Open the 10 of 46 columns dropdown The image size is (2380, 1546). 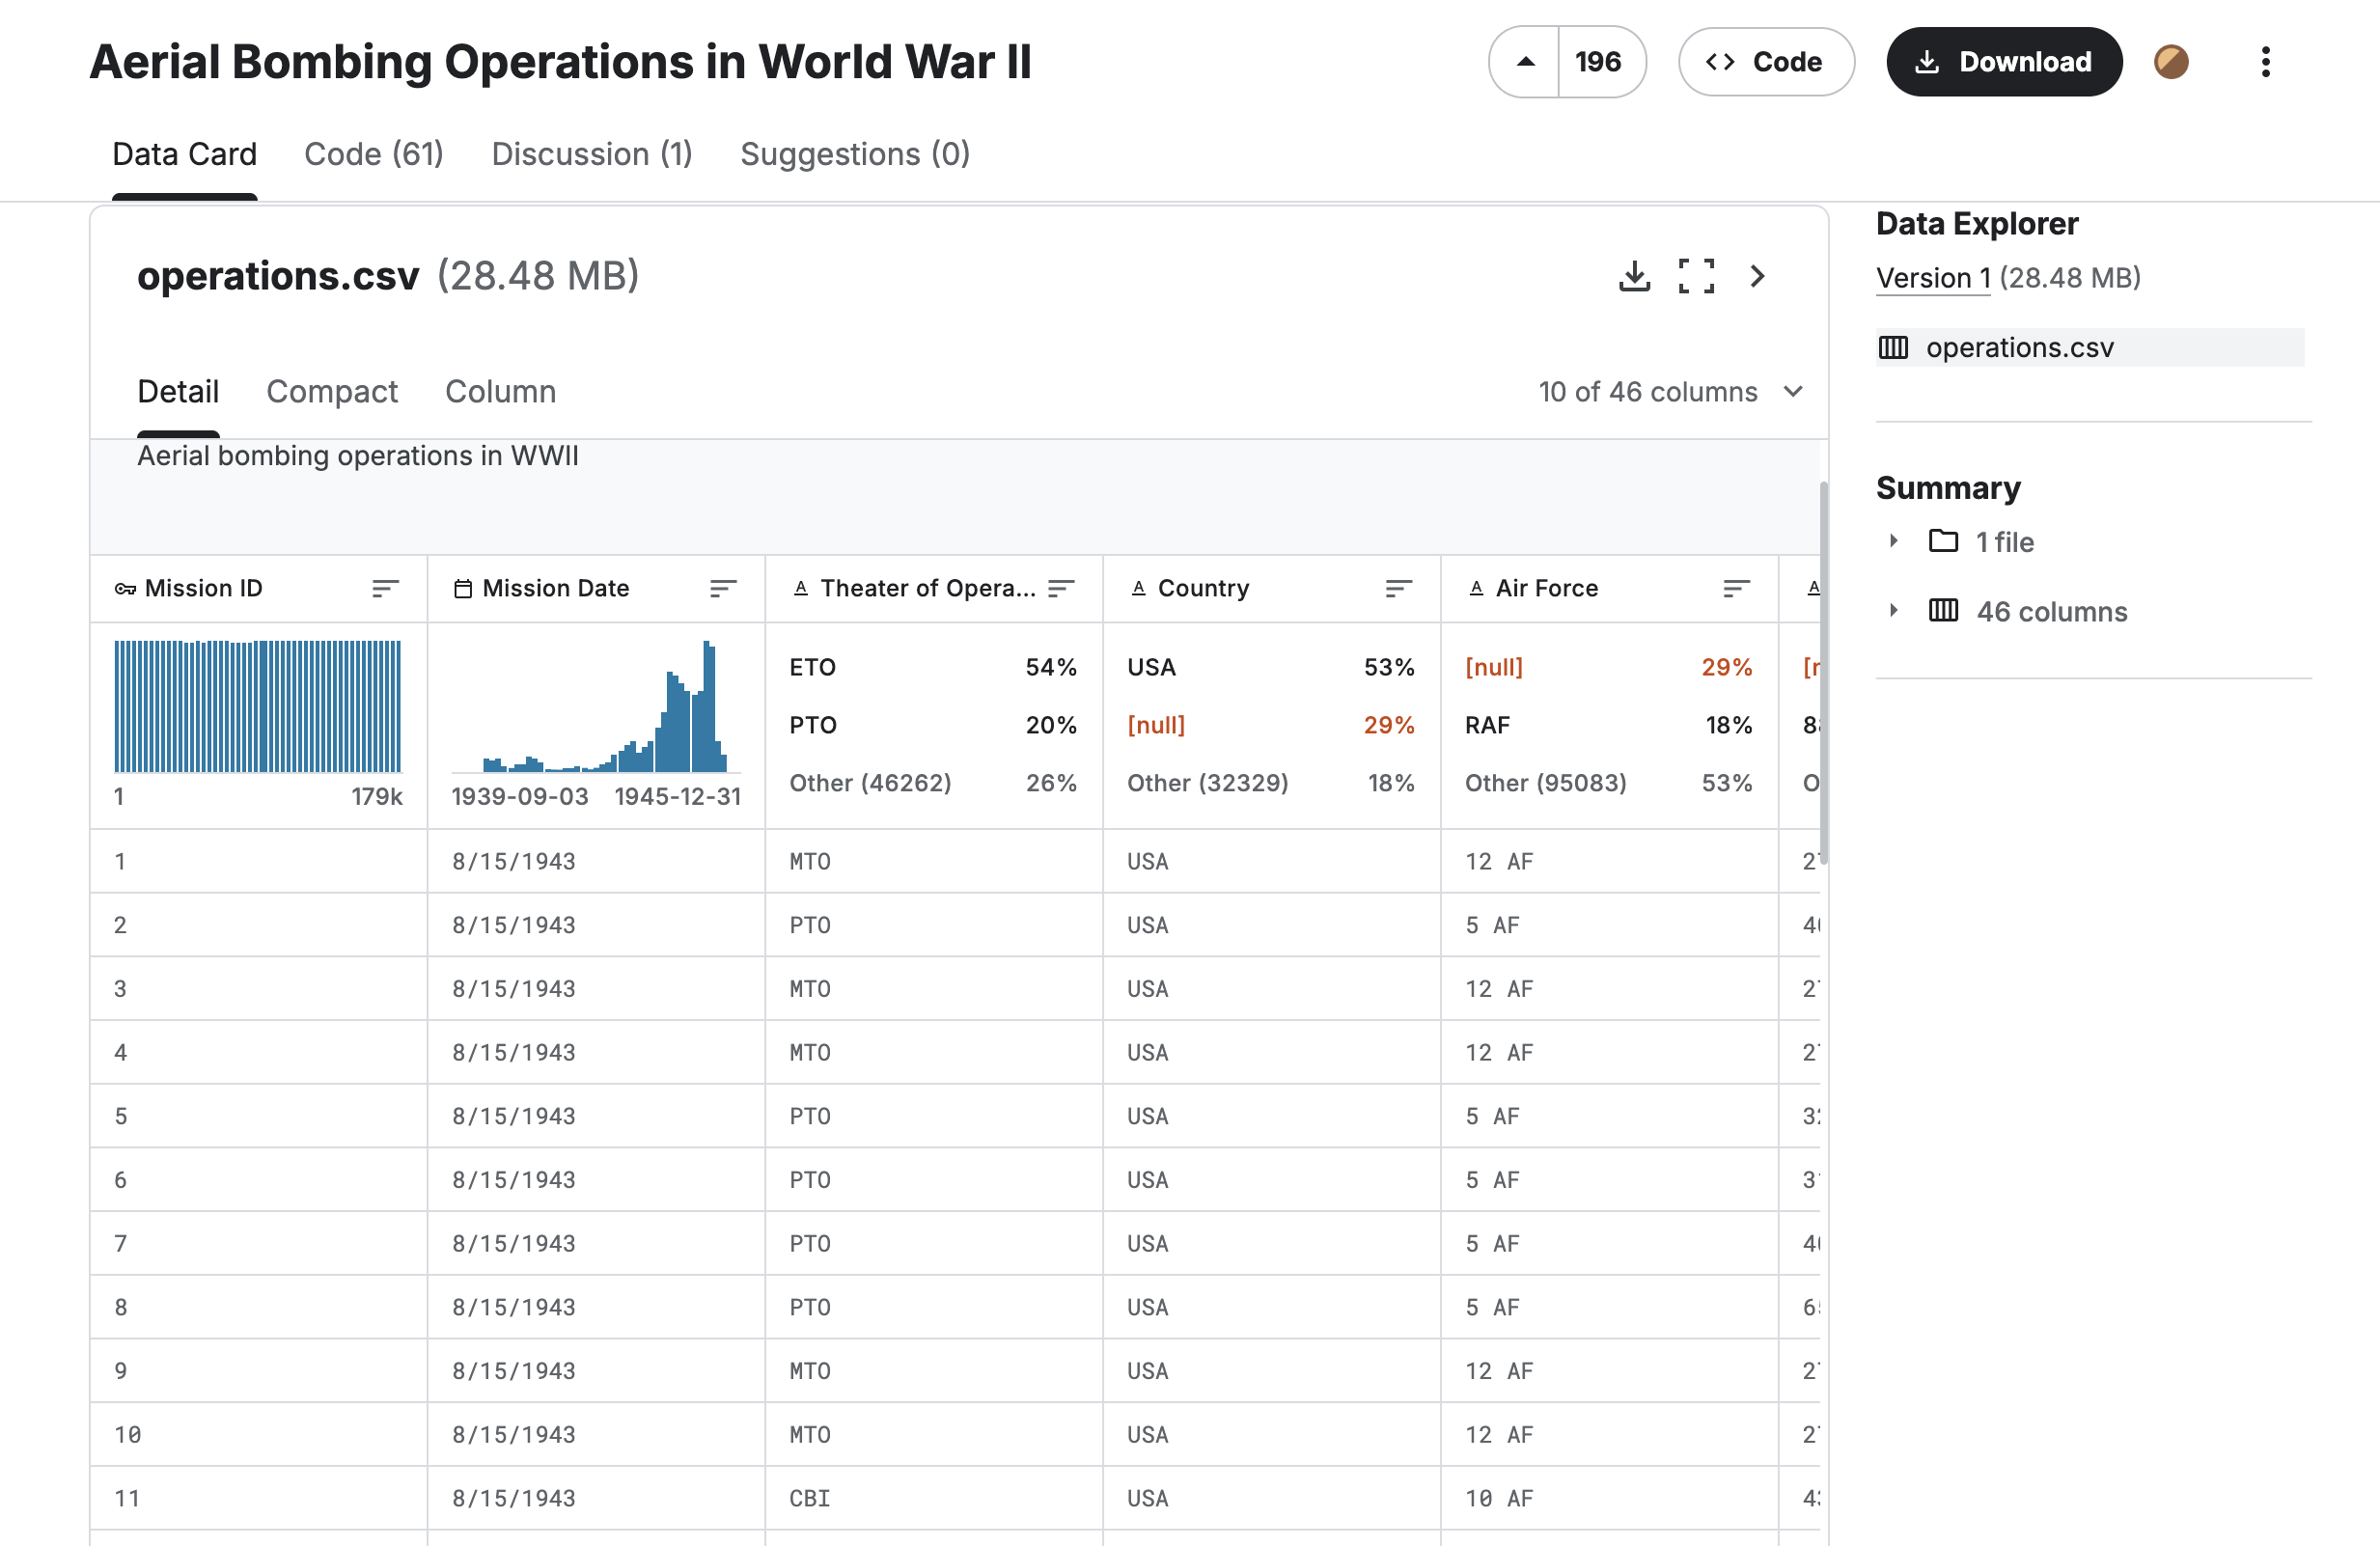point(1670,392)
